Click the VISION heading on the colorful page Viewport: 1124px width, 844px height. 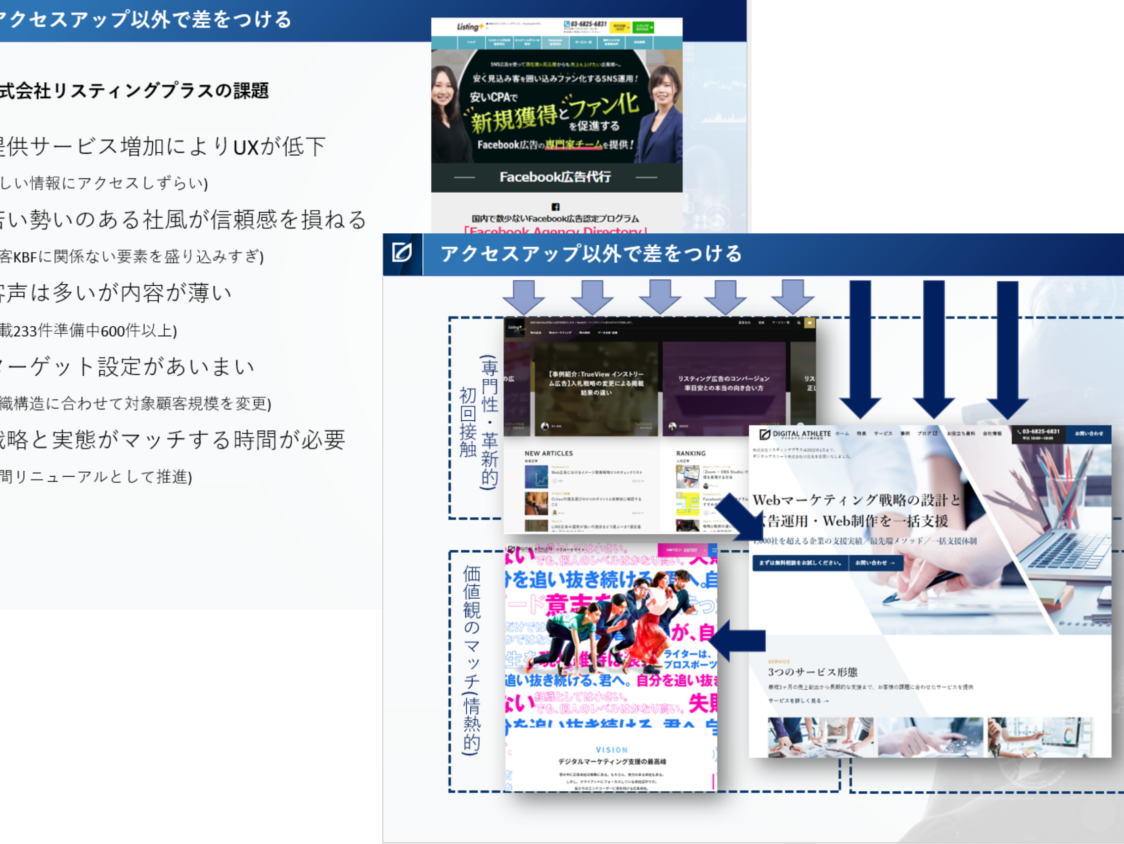coord(611,750)
